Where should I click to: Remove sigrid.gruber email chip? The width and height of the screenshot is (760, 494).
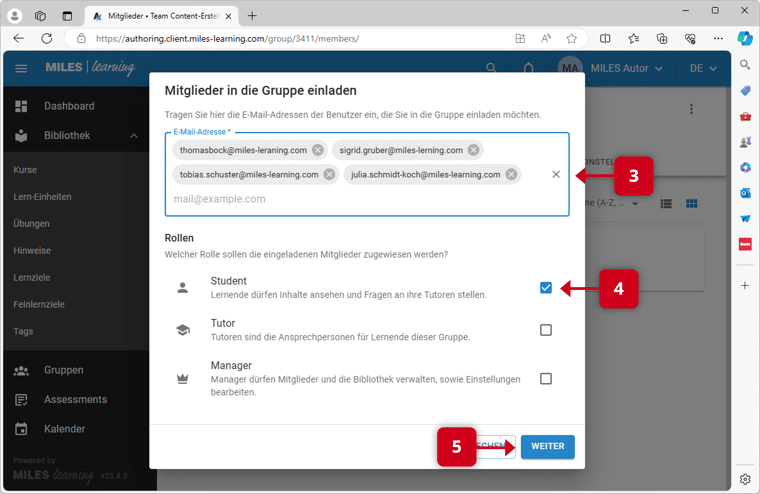coord(473,150)
